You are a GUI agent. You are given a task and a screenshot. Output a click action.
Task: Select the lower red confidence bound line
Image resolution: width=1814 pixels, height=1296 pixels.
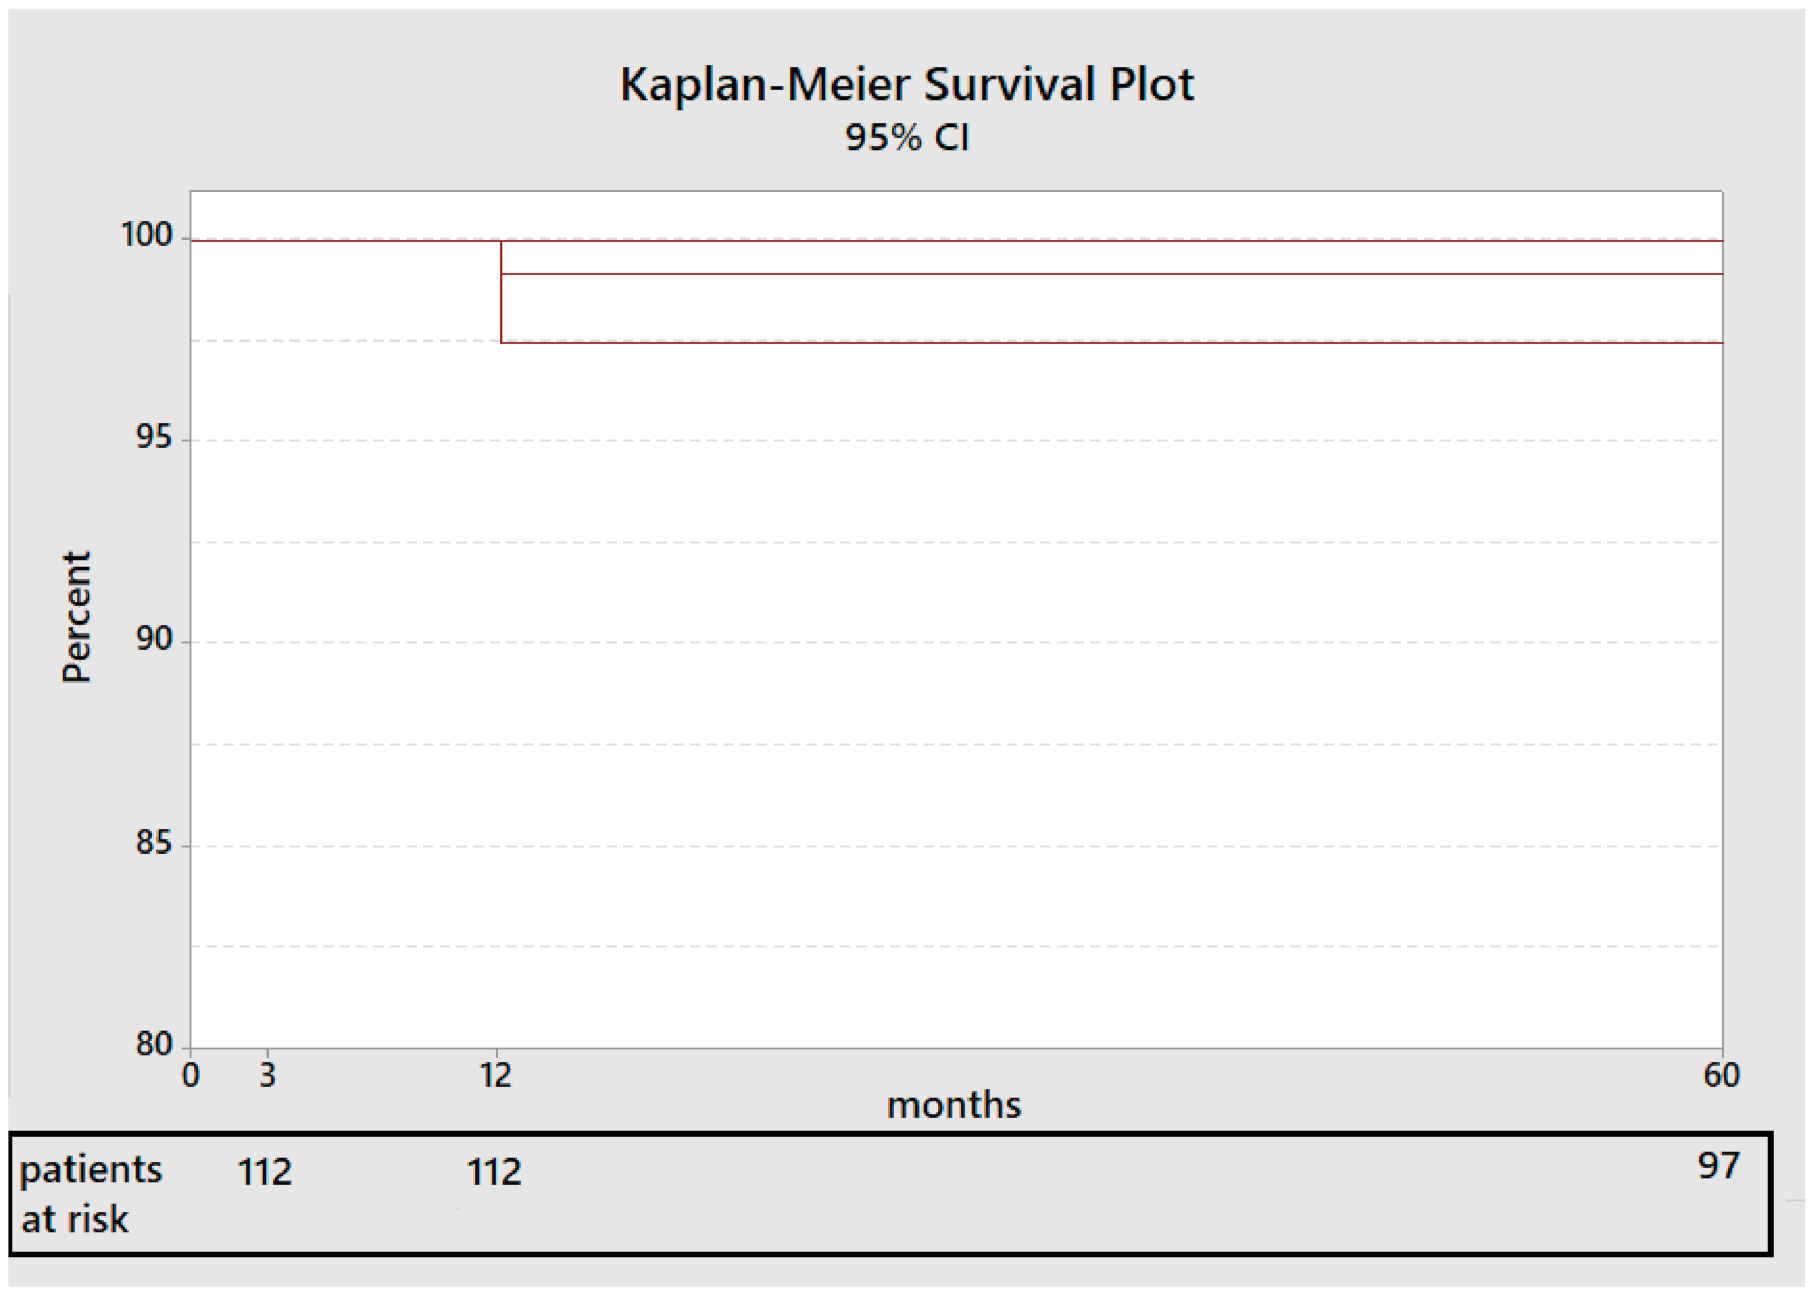click(x=1100, y=343)
